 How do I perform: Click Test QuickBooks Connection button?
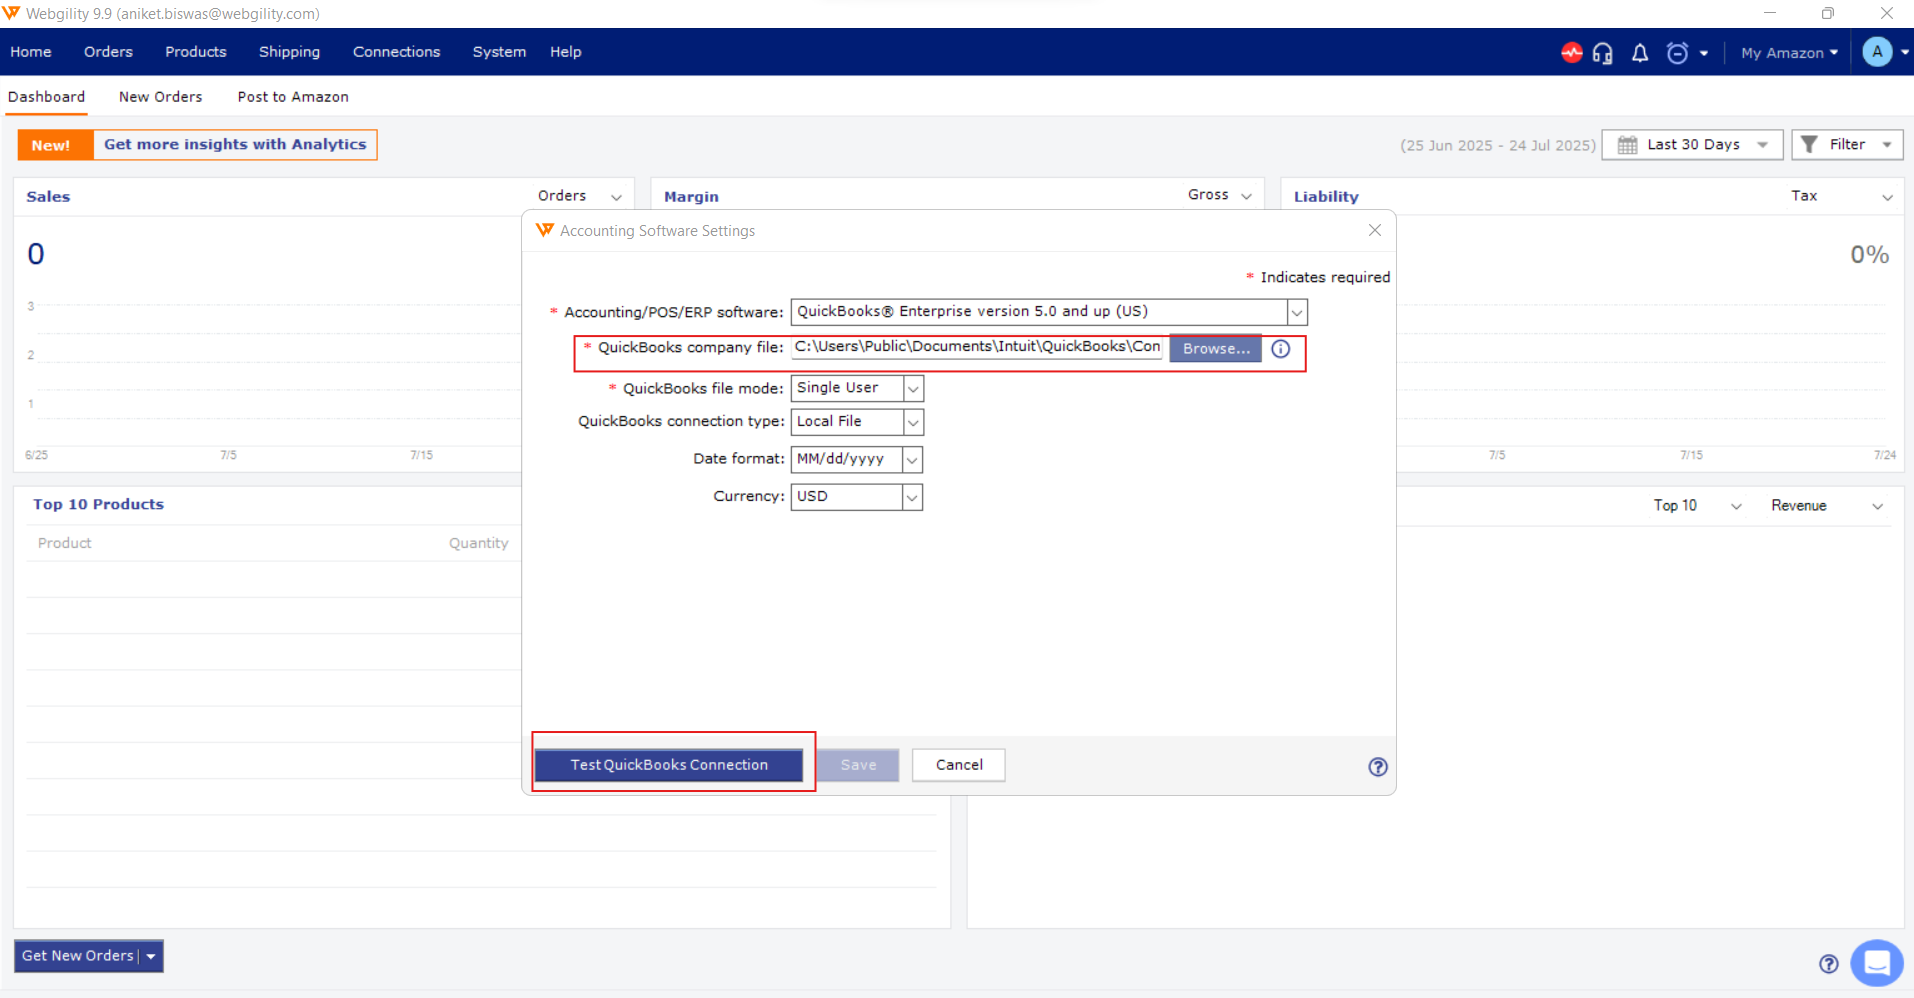coord(669,765)
